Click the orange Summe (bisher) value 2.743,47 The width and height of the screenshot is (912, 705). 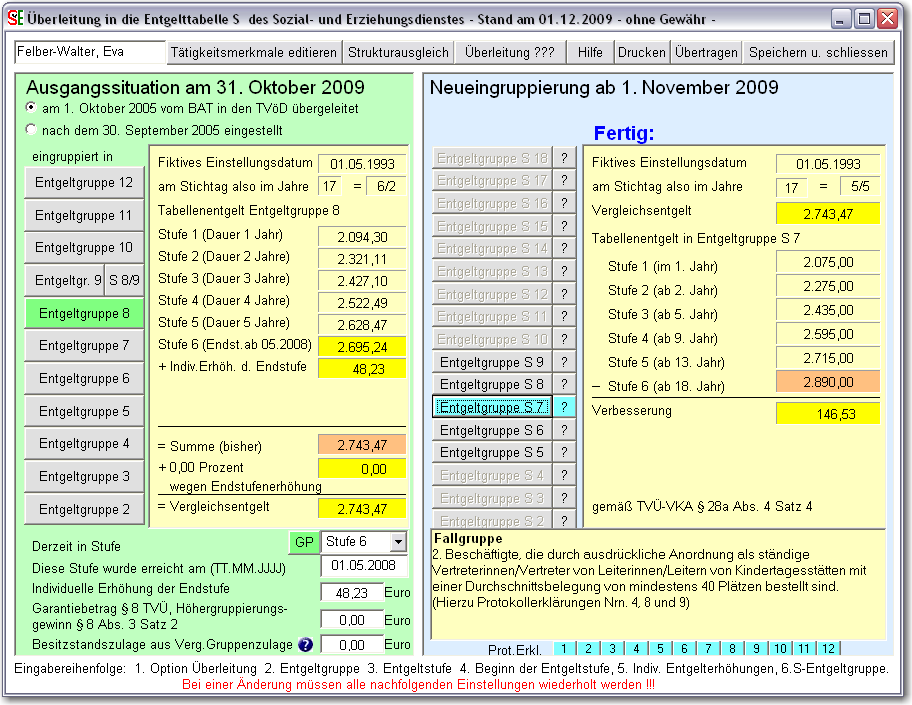coord(362,445)
